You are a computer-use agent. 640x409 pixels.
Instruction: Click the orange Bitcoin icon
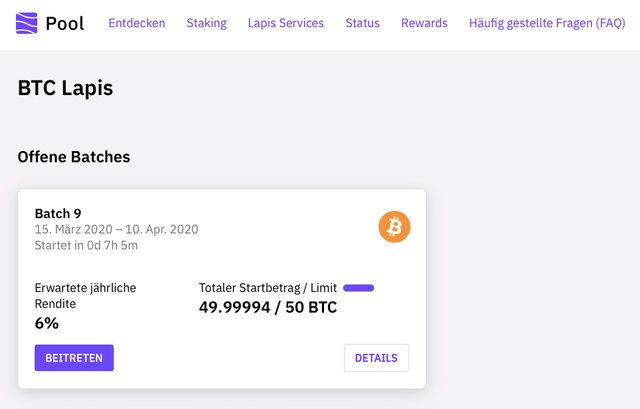(x=394, y=227)
